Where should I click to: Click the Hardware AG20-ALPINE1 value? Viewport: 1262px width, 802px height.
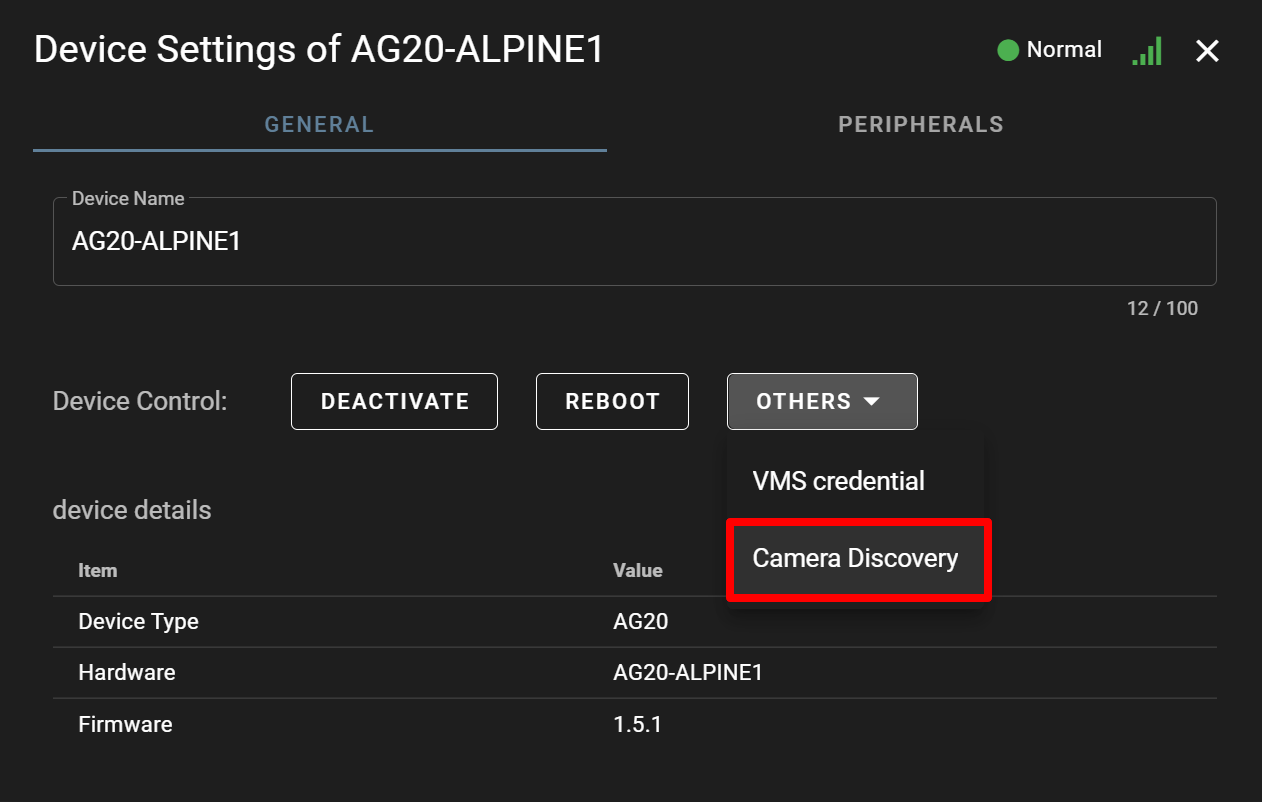pos(687,672)
